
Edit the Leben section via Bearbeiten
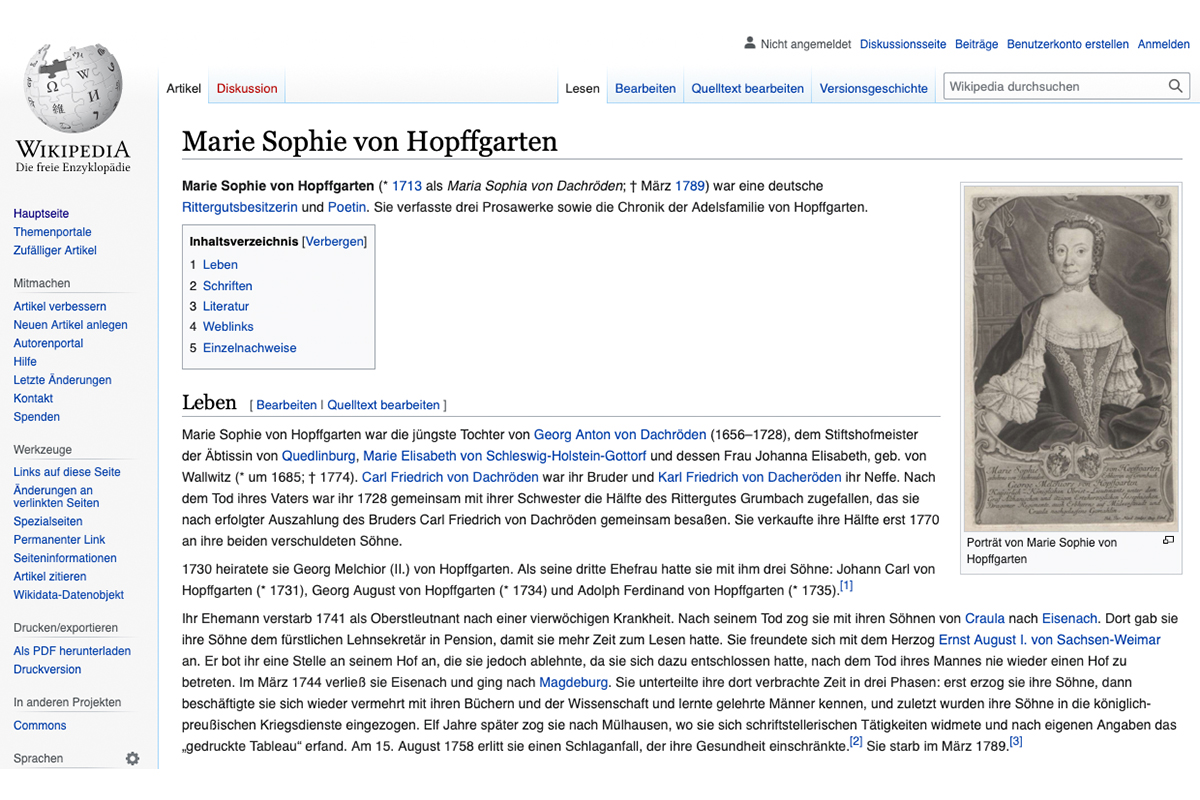click(x=286, y=405)
